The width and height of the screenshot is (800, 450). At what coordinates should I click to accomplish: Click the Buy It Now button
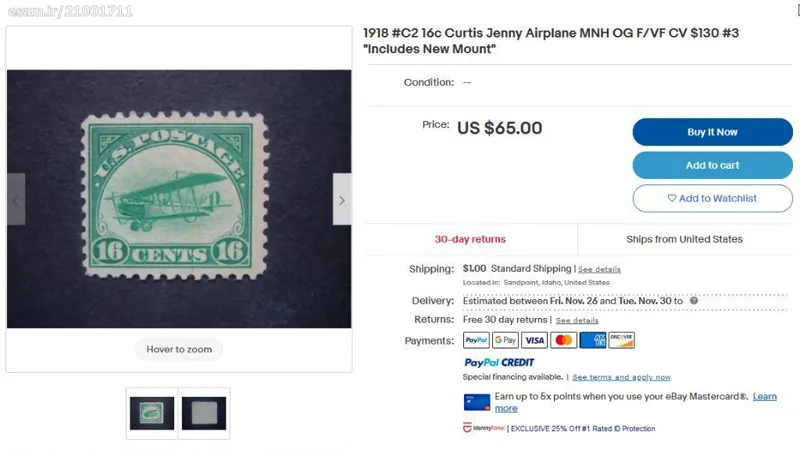pyautogui.click(x=712, y=132)
